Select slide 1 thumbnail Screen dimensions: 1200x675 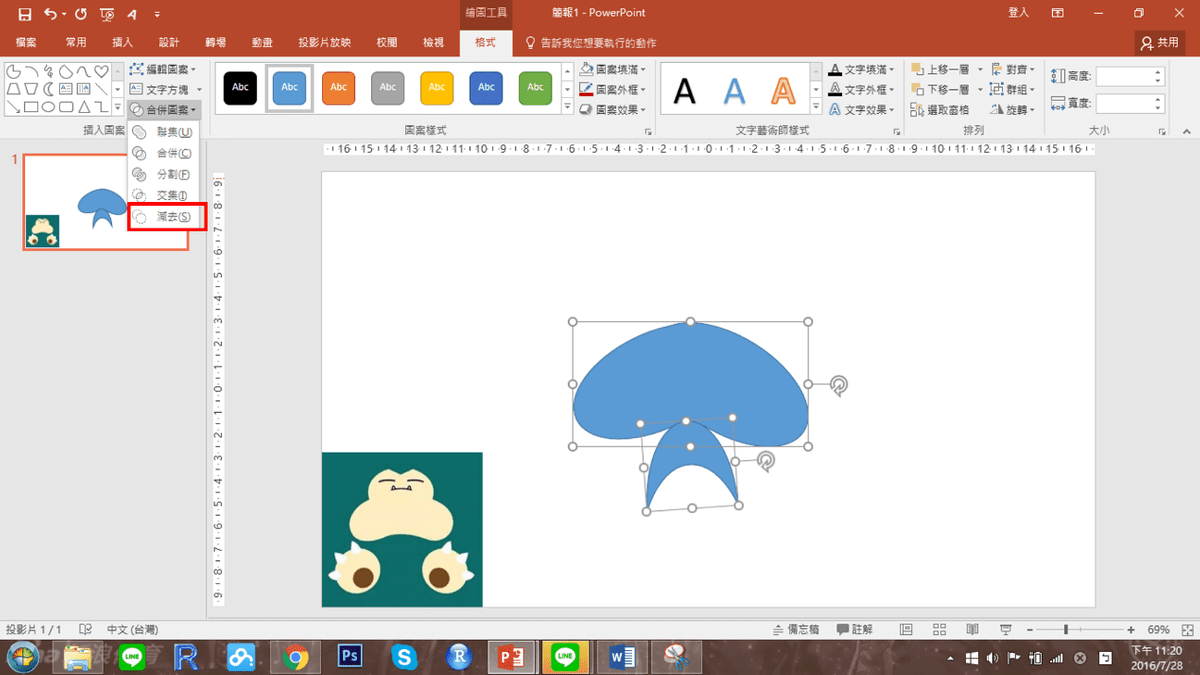[x=106, y=202]
